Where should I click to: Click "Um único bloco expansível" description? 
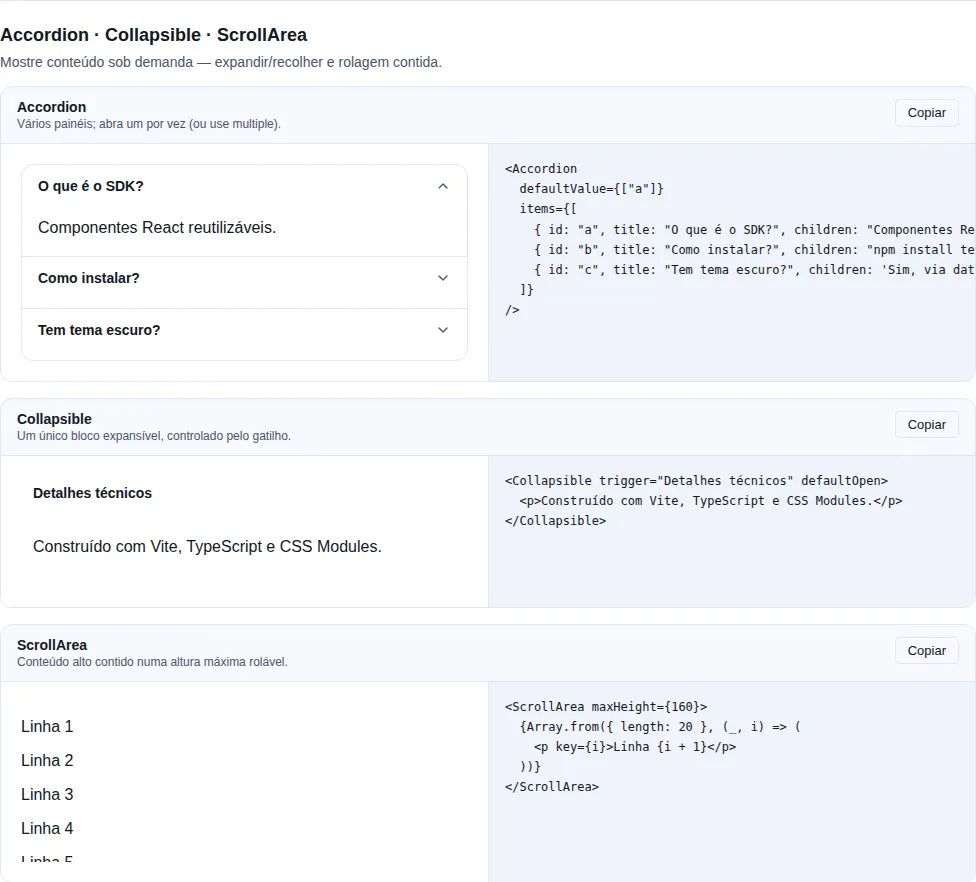154,436
